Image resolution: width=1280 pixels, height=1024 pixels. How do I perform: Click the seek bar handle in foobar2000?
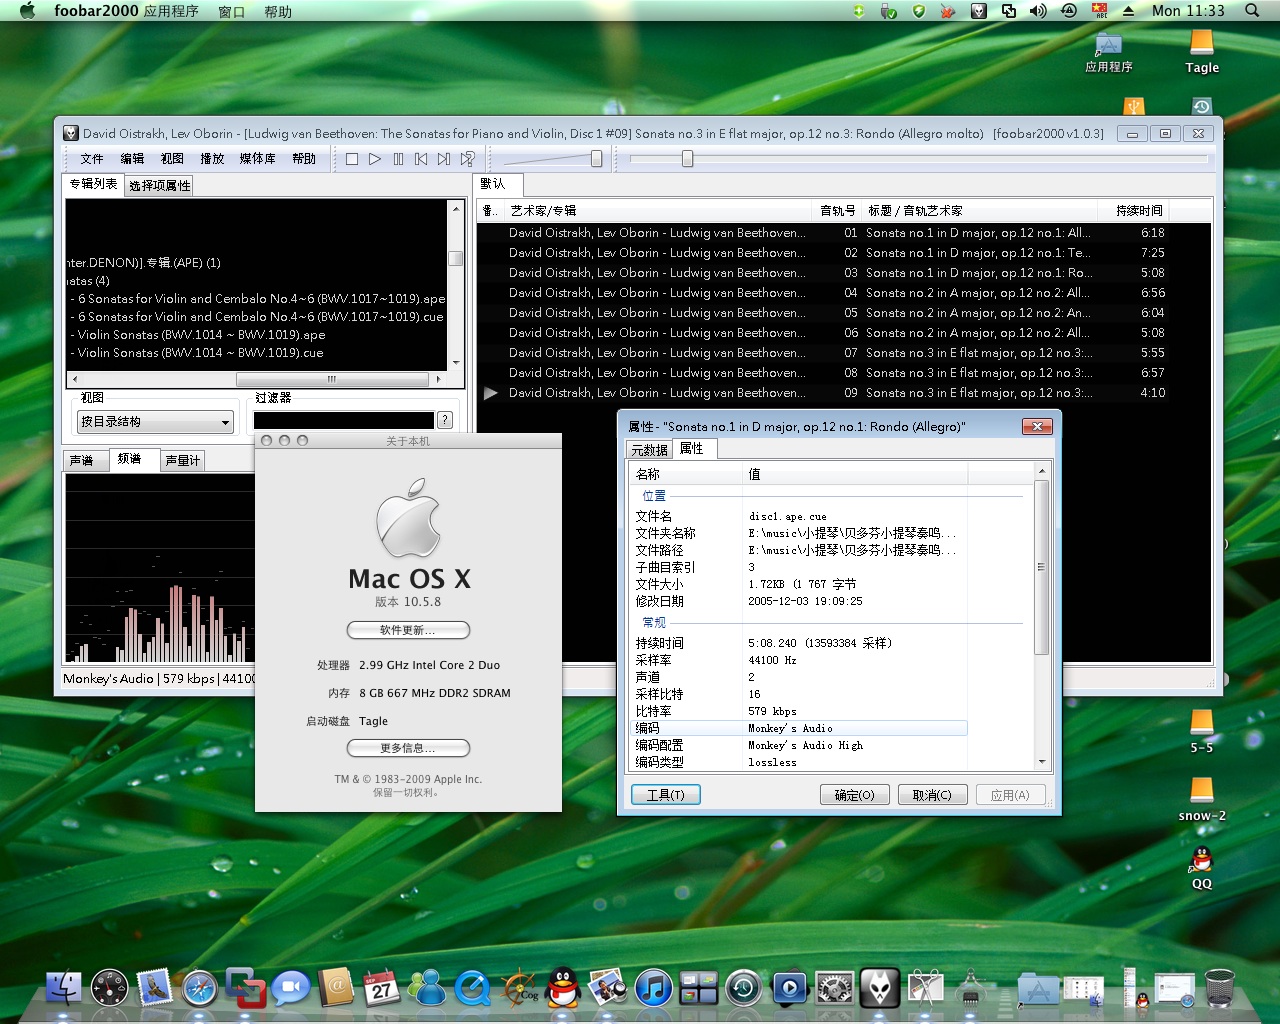(x=687, y=159)
